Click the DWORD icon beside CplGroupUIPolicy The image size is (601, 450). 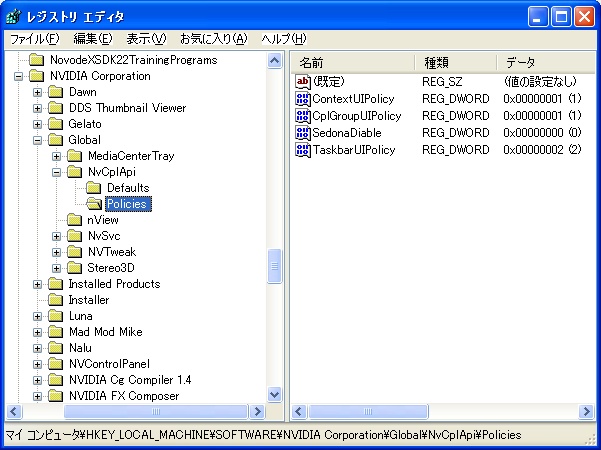(303, 116)
